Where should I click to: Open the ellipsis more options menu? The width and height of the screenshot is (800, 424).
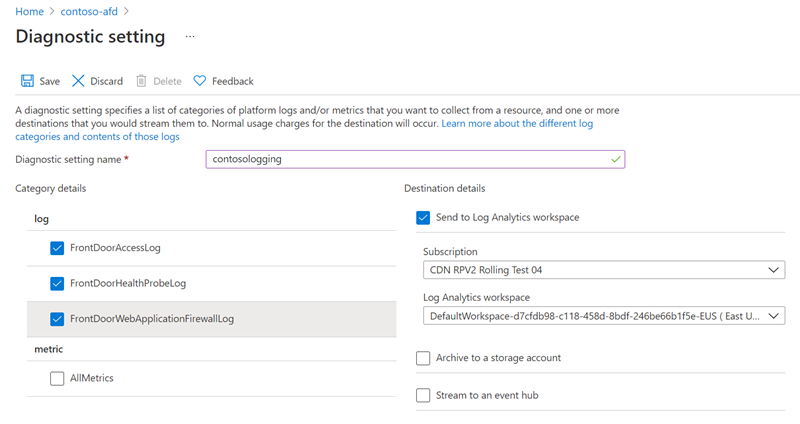coord(190,37)
